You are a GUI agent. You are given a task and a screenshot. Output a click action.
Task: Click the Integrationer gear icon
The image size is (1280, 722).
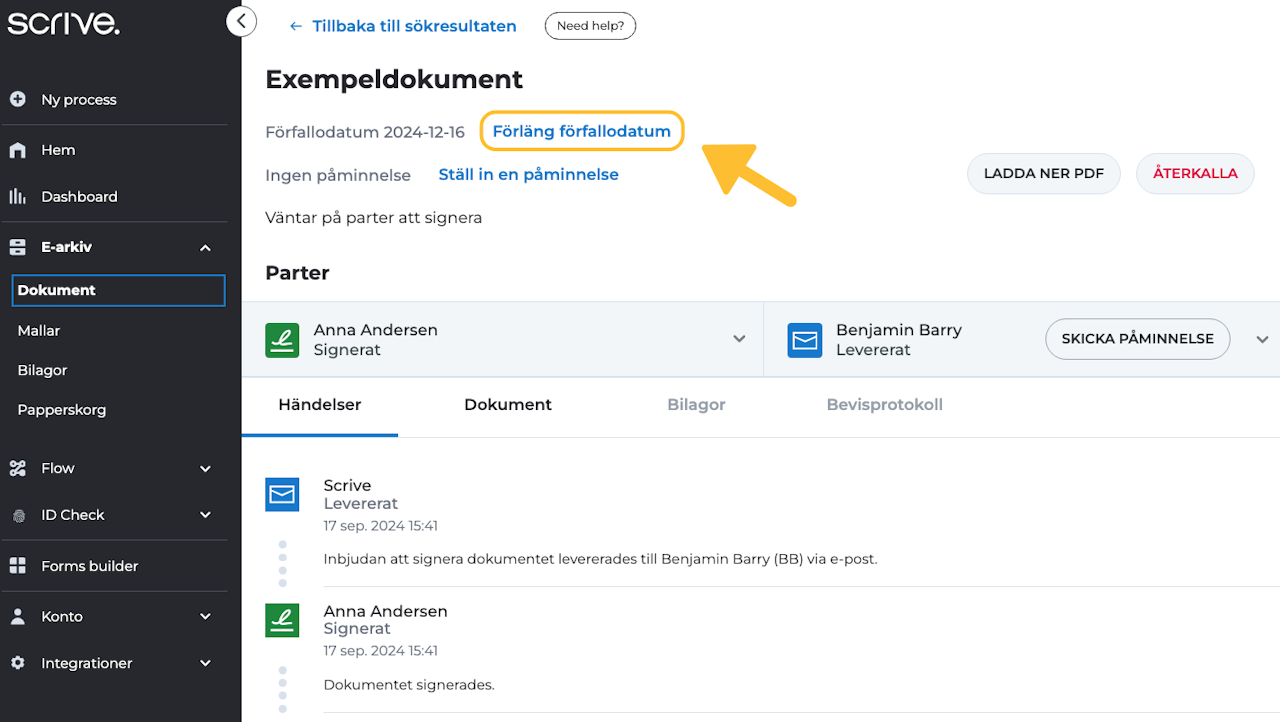coord(17,663)
